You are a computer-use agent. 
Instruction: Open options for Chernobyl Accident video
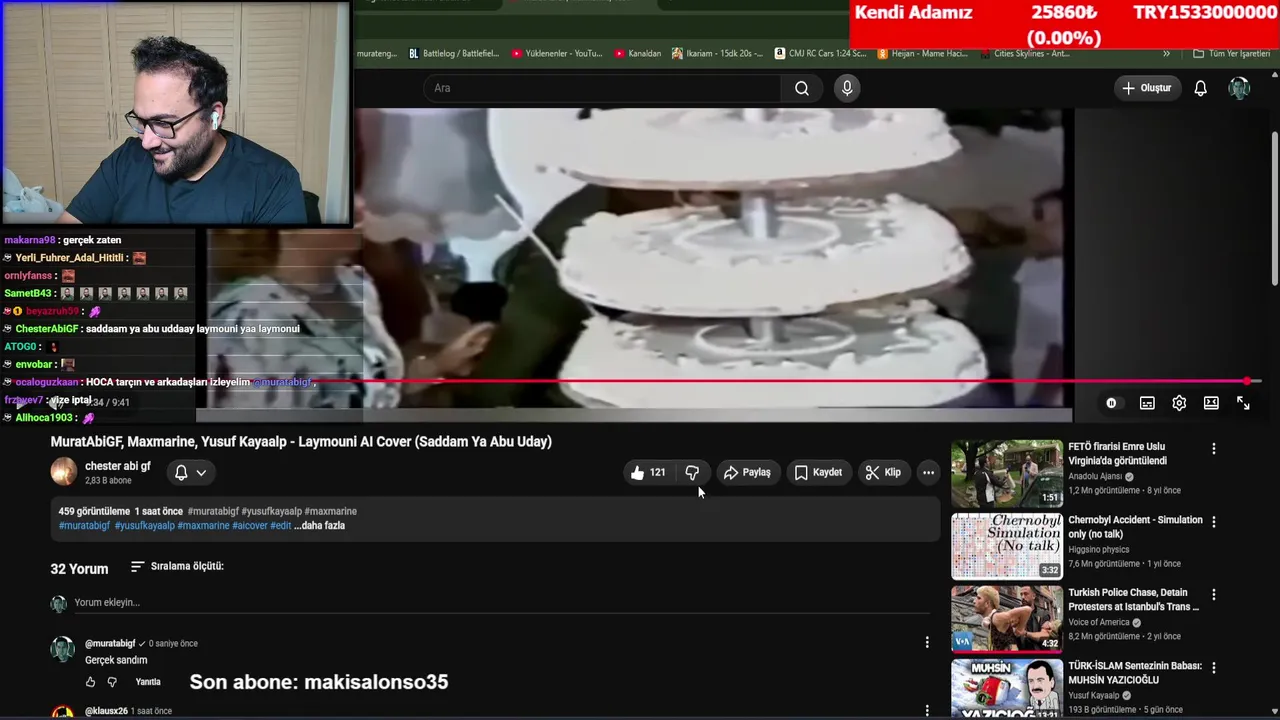coord(1214,522)
